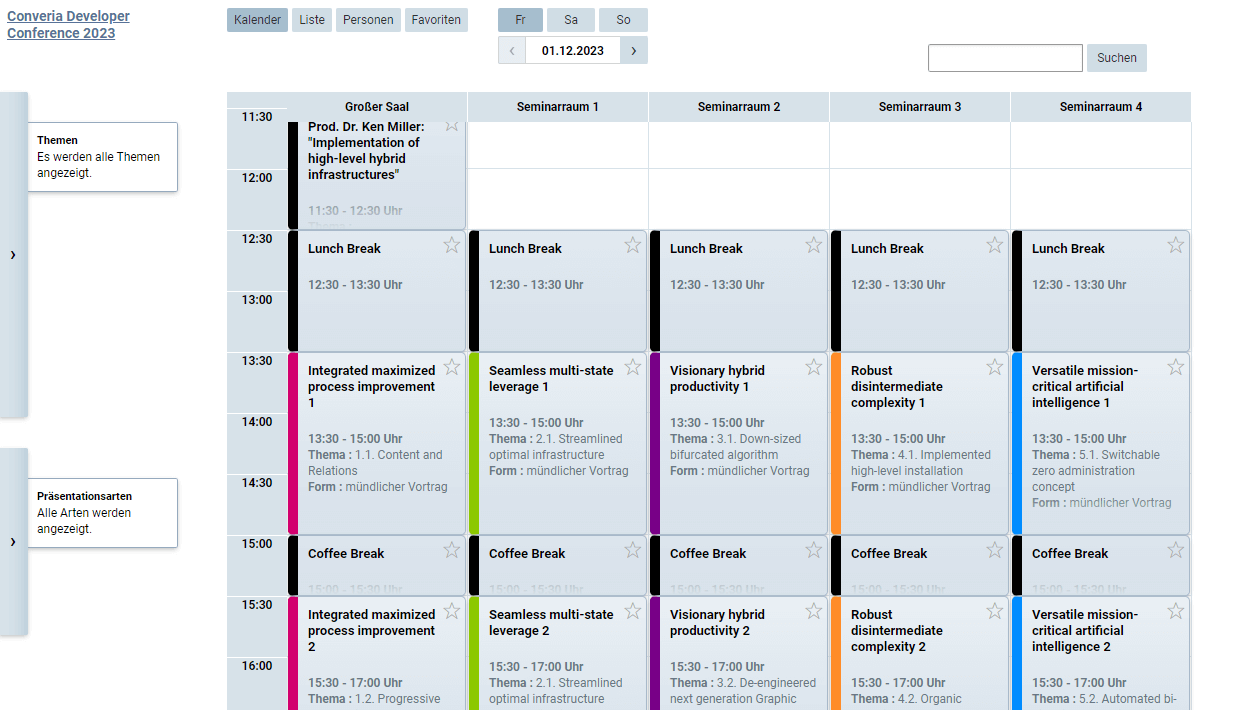The width and height of the screenshot is (1256, 710).
Task: Star the Lunch Break in Seminarraum 4
Action: tap(1176, 245)
